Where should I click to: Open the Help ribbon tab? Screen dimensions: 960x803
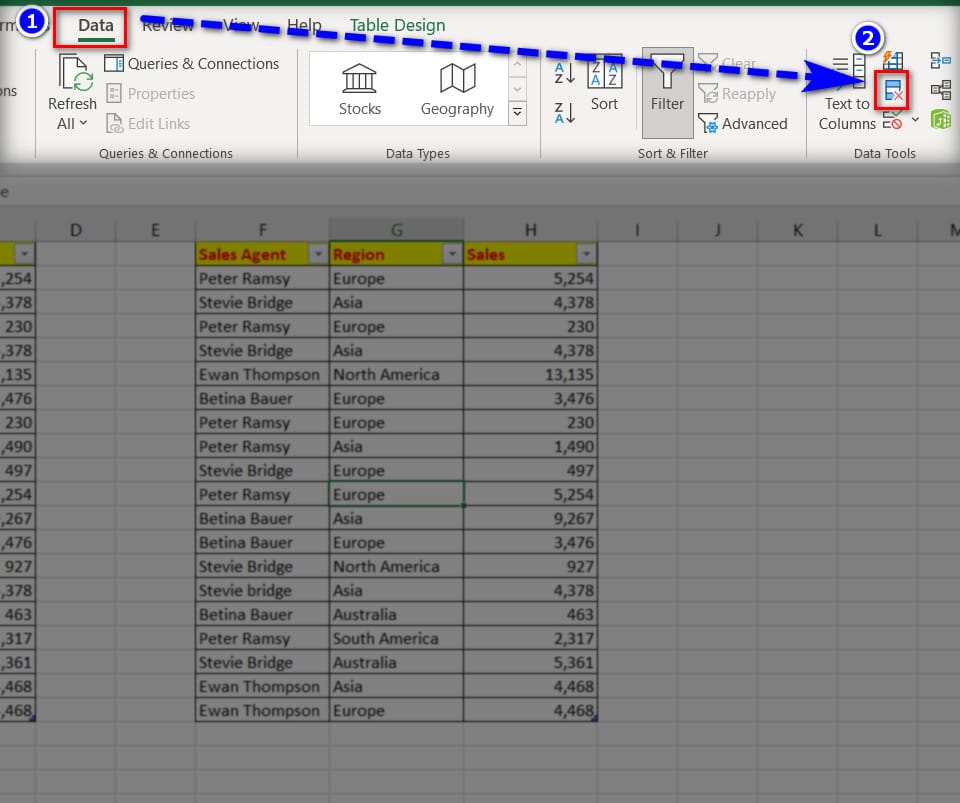304,25
